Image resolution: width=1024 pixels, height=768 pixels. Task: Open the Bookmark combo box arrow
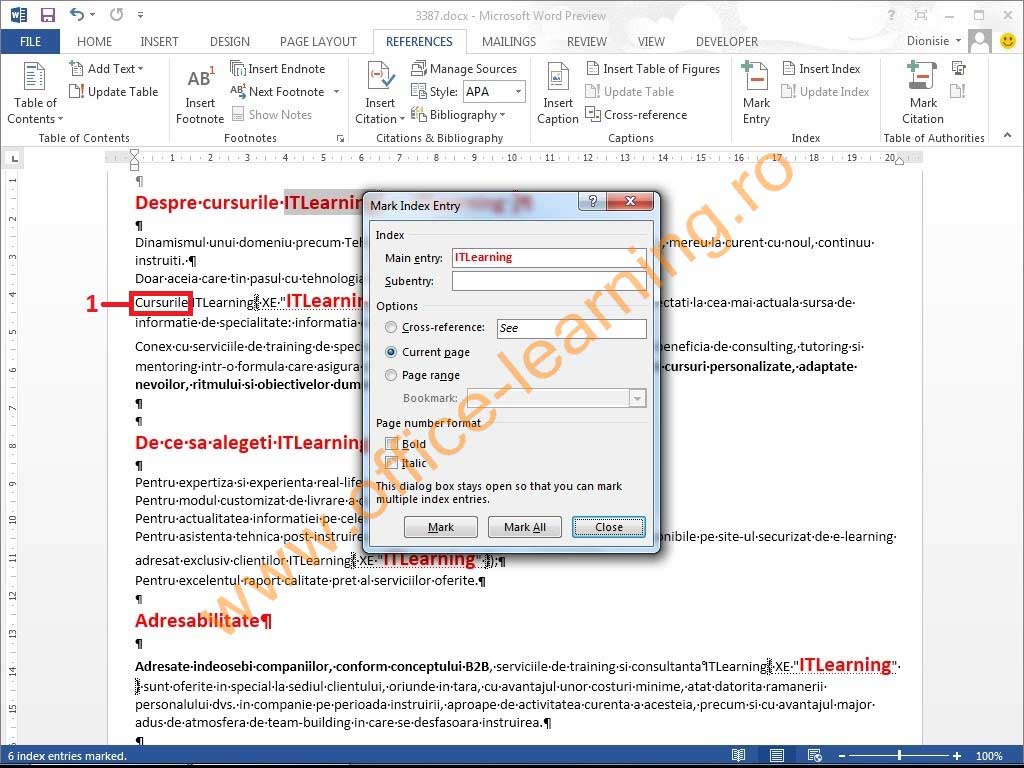637,398
